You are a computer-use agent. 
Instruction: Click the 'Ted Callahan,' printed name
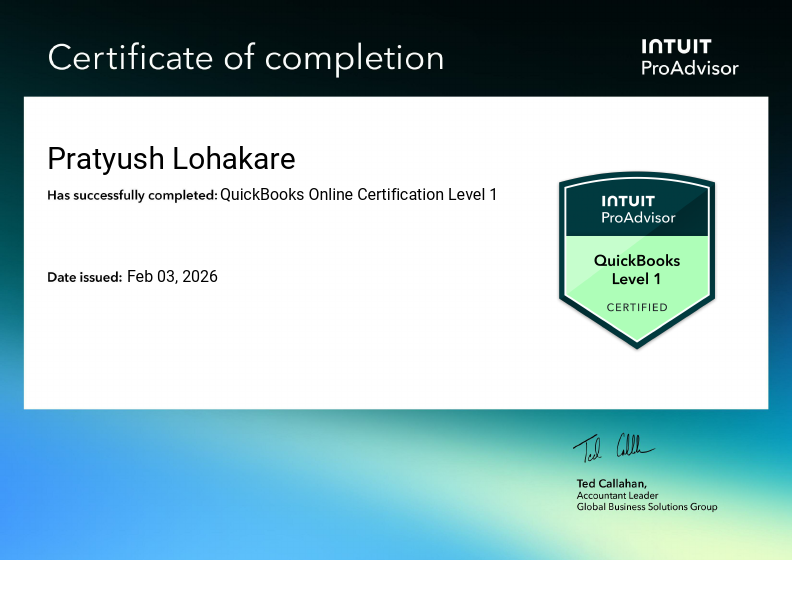tap(612, 483)
